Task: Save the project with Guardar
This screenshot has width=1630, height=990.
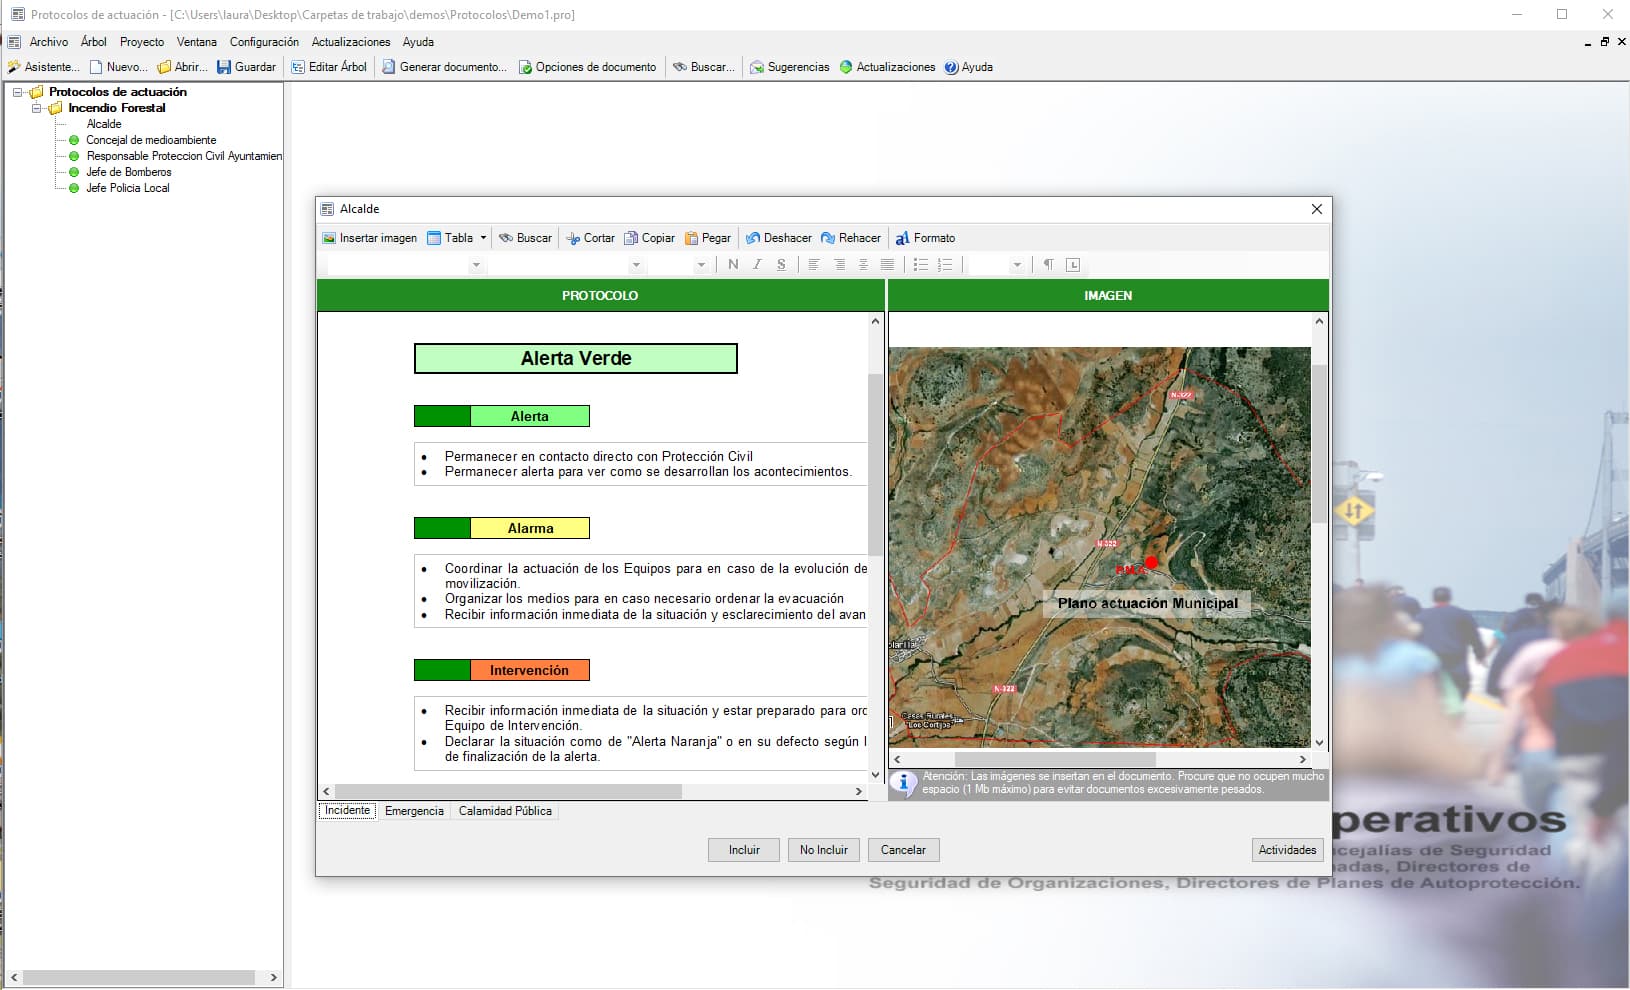Action: tap(246, 67)
